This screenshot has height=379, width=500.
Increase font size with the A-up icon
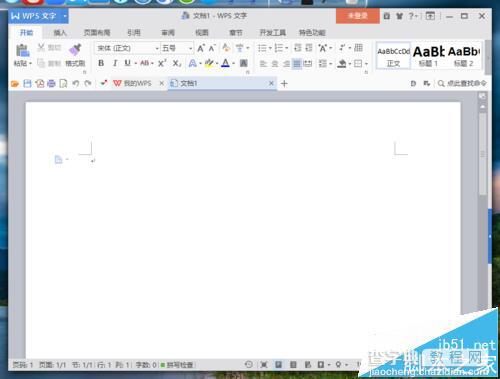[x=201, y=48]
